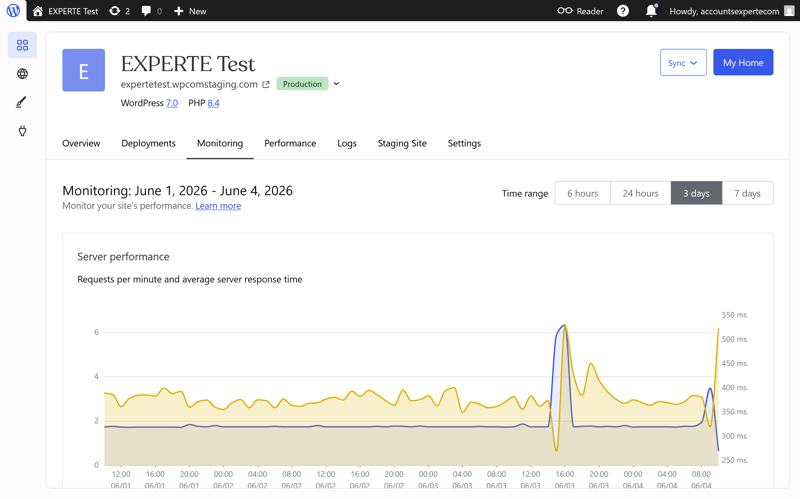The image size is (800, 499).
Task: Click the Reader label in admin bar
Action: click(x=590, y=11)
